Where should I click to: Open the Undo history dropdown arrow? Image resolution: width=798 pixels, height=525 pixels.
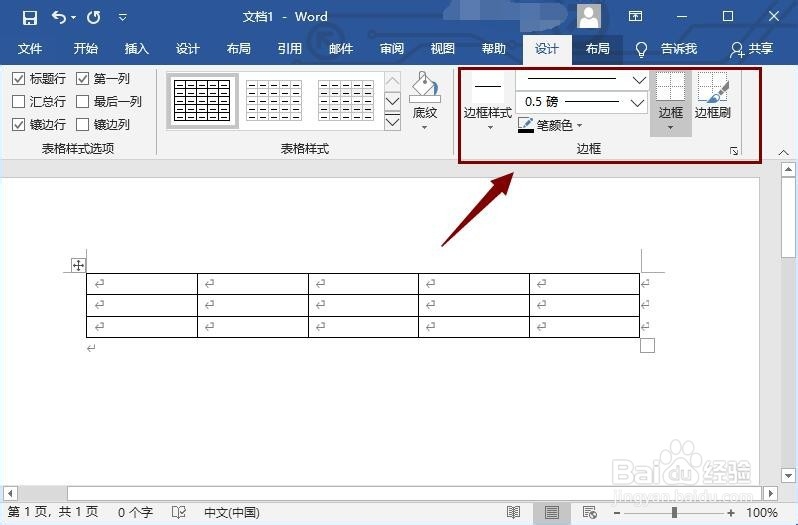tap(73, 18)
